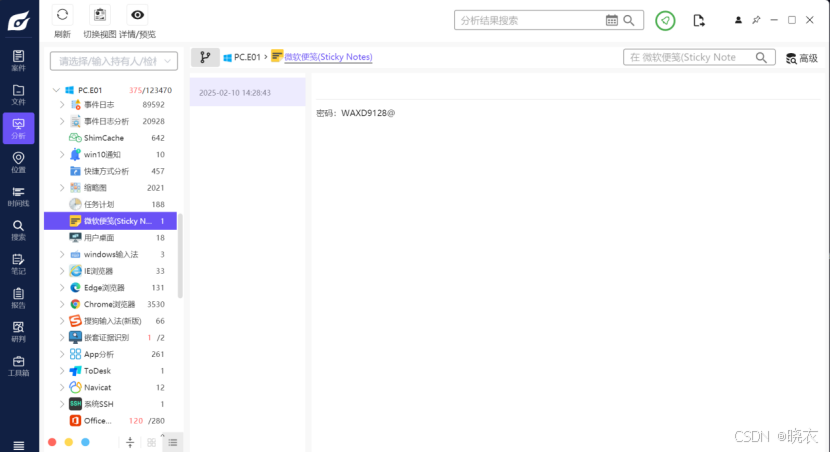Viewport: 830px width, 452px height.
Task: Collapse the PC.E01 tree node
Action: (x=56, y=90)
